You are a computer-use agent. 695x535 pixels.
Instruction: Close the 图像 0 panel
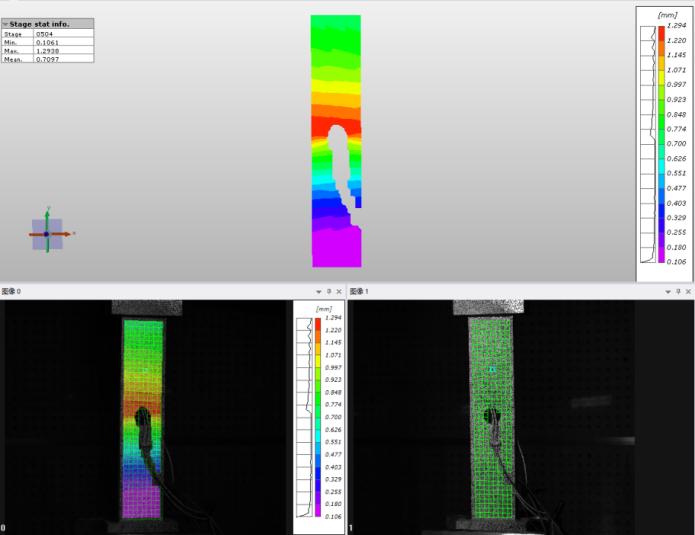(x=339, y=291)
